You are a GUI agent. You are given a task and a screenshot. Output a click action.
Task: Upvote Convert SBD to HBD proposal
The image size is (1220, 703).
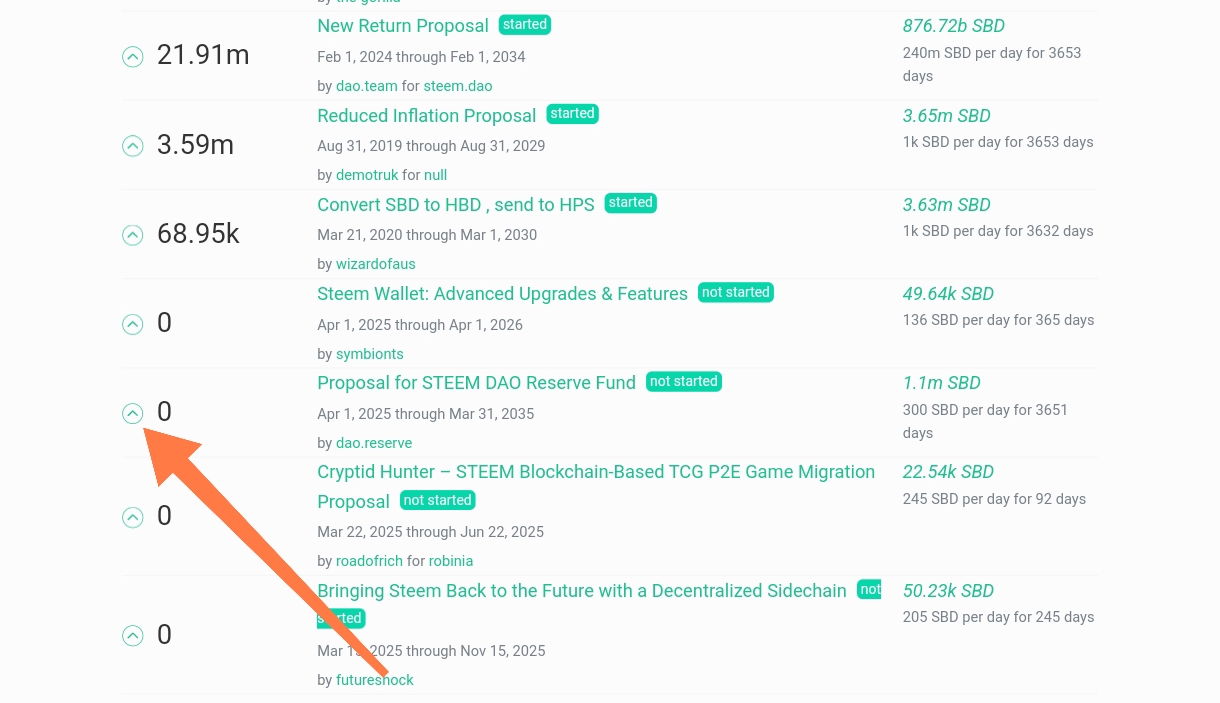click(133, 235)
